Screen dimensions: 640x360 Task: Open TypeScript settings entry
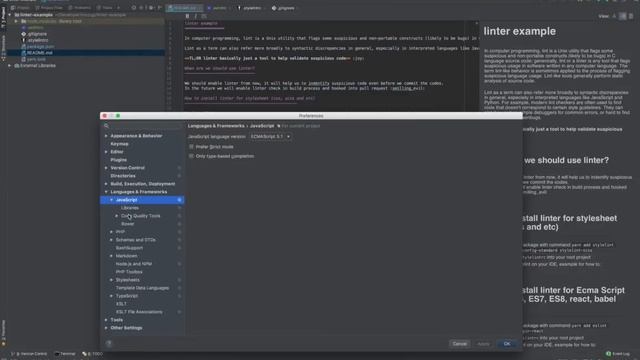click(x=127, y=296)
